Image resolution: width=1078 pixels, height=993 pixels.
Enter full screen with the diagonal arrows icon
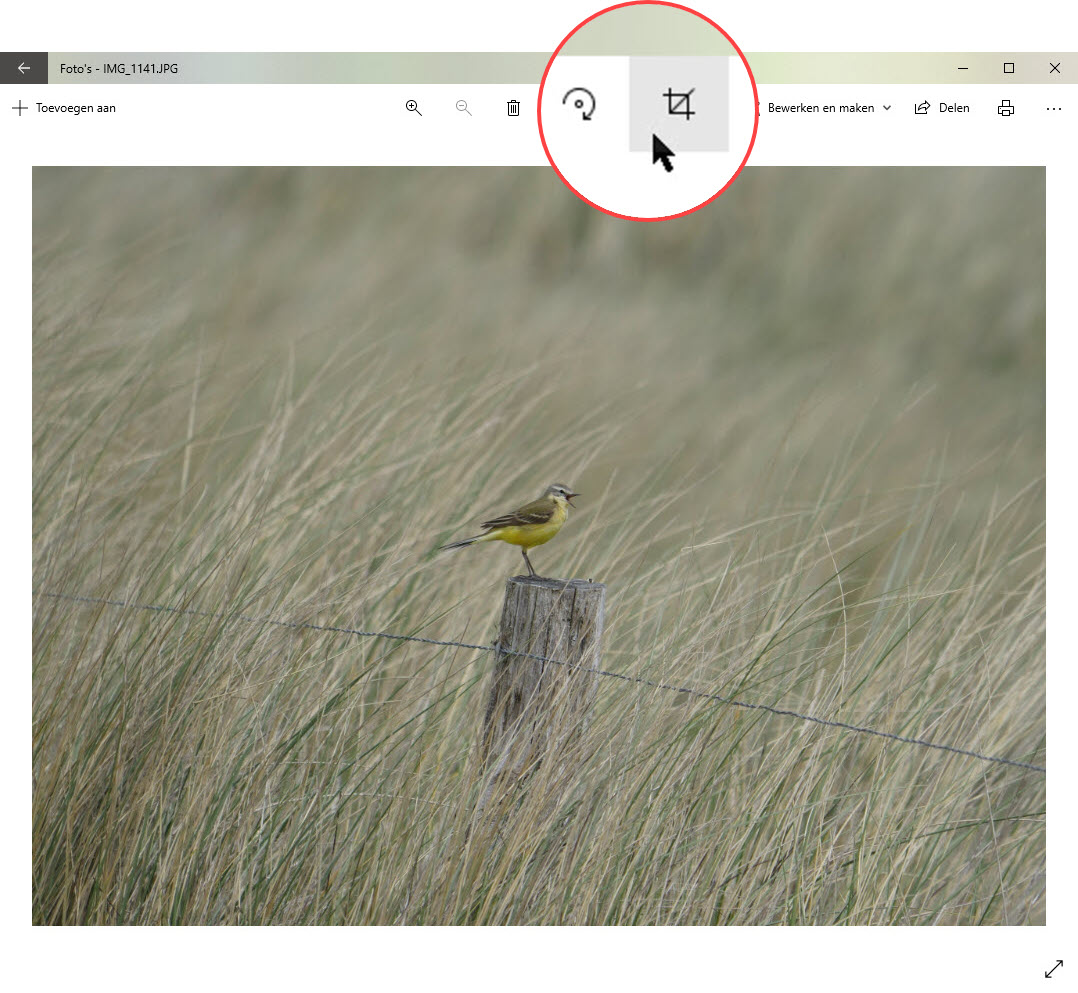tap(1053, 969)
